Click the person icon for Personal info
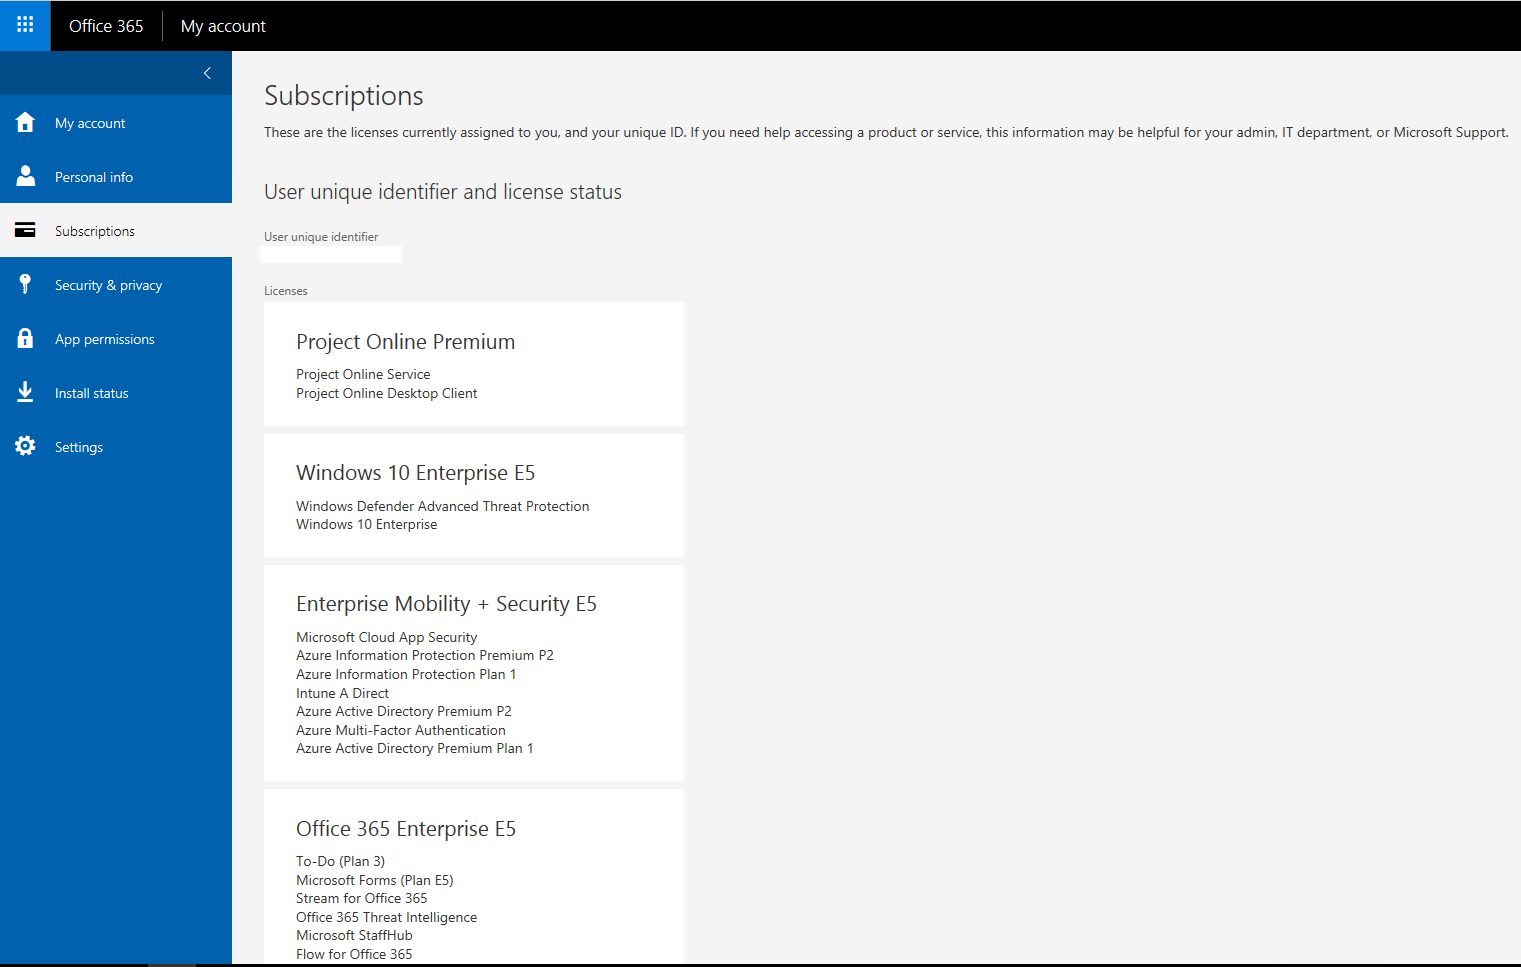 [25, 176]
